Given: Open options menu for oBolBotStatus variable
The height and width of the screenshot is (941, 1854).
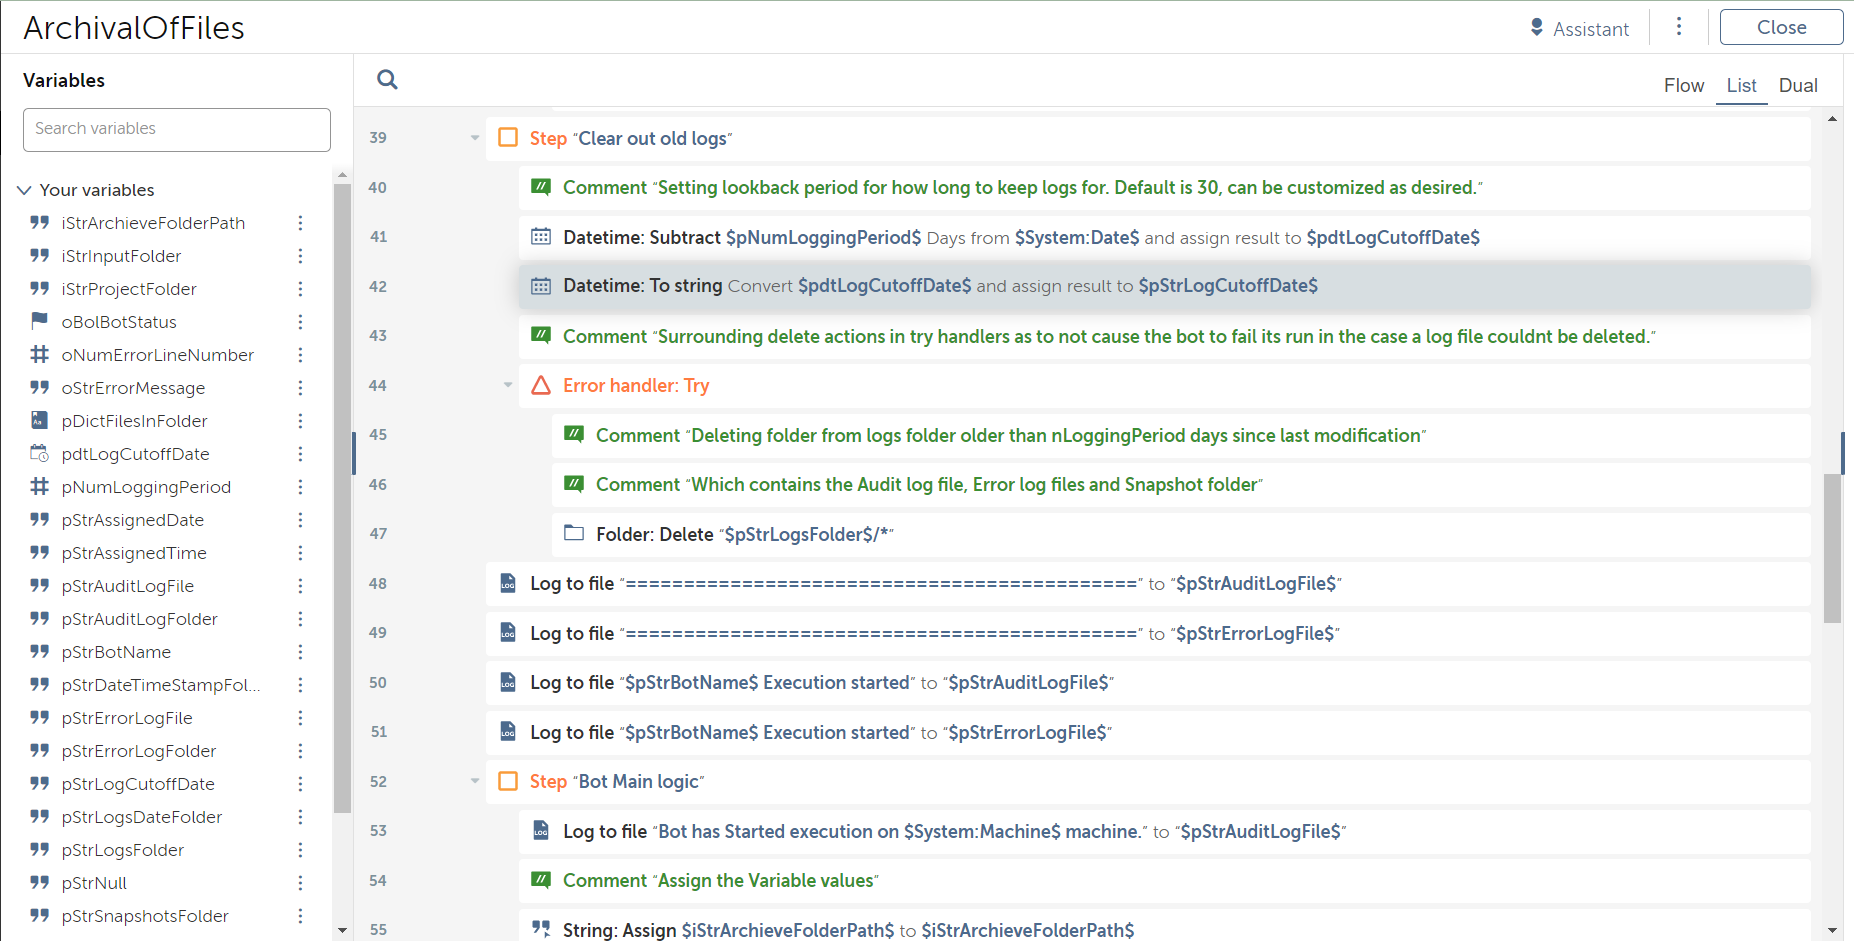Looking at the screenshot, I should (x=300, y=322).
